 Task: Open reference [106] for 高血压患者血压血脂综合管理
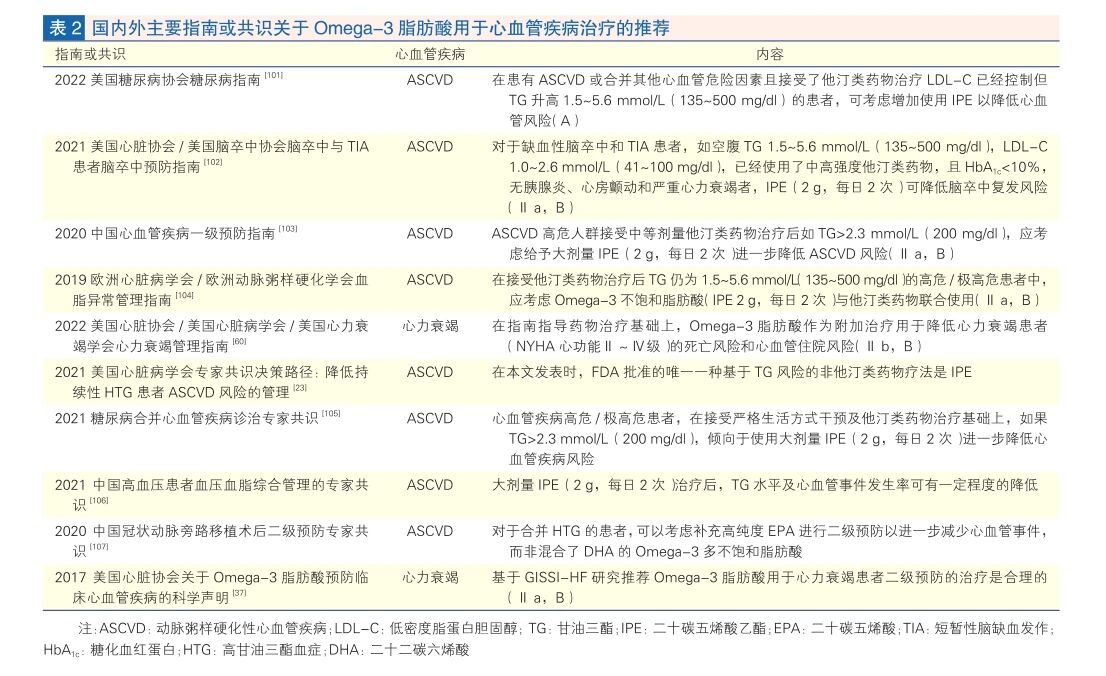coord(99,500)
